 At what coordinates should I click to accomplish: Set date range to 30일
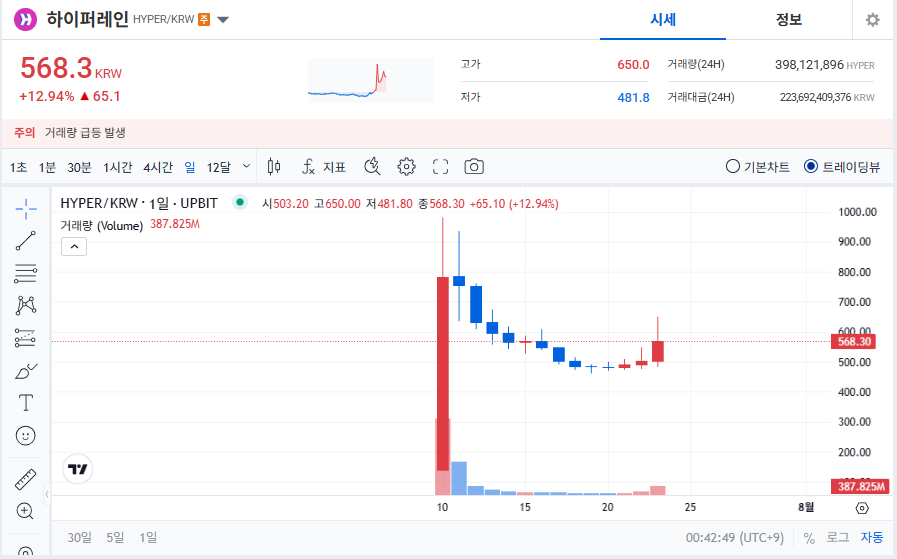click(80, 537)
